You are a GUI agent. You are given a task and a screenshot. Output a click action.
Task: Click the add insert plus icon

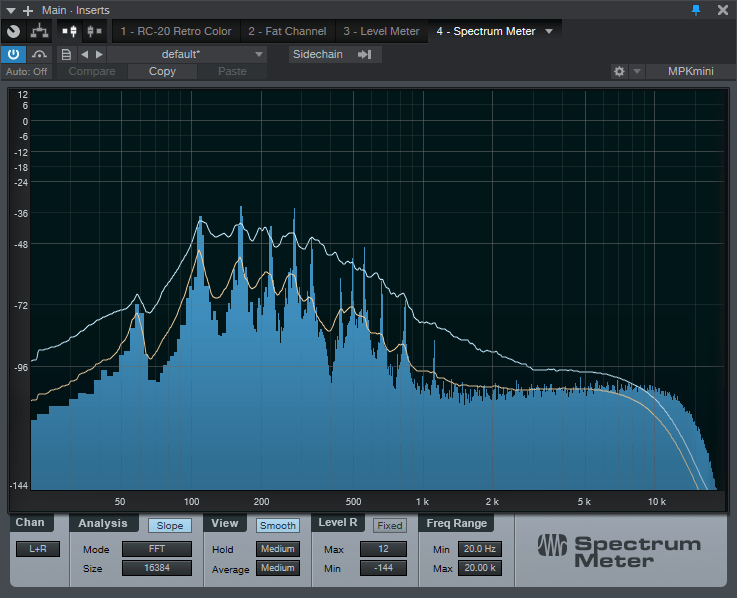pyautogui.click(x=27, y=10)
